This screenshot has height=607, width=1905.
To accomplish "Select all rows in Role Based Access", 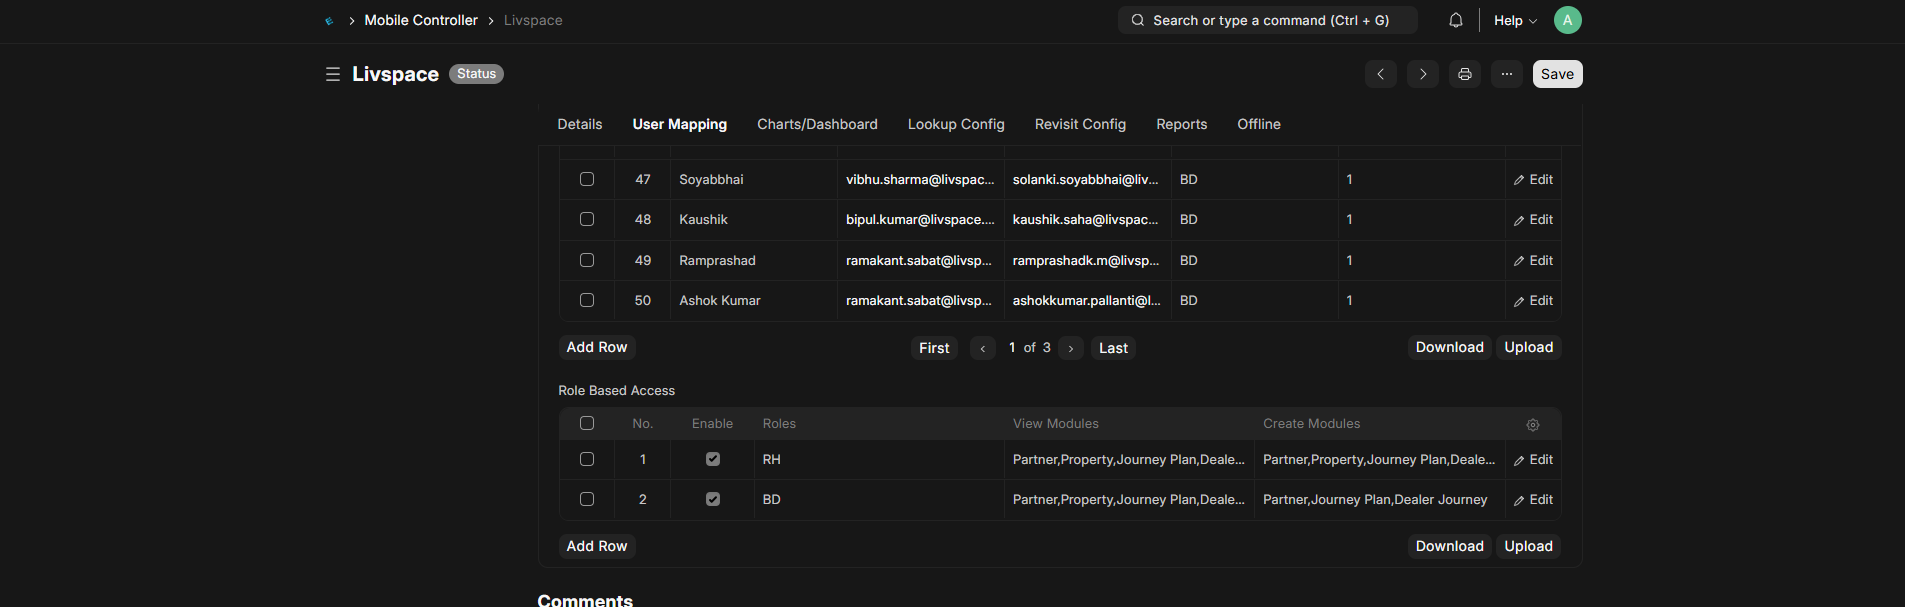I will [587, 423].
